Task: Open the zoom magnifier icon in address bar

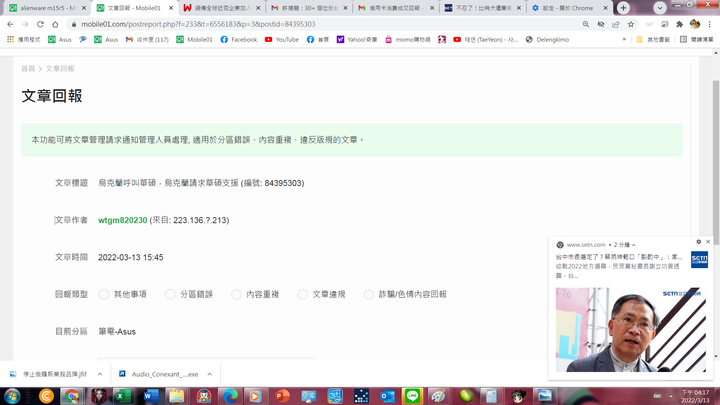Action: (x=585, y=24)
